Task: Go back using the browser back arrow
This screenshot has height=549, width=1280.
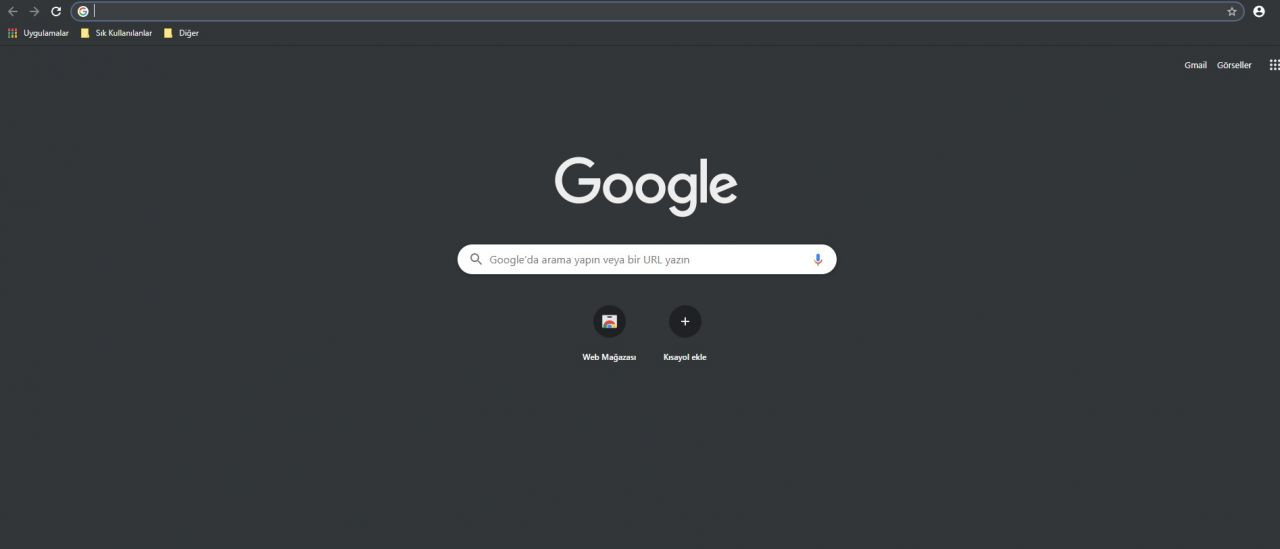Action: coord(13,11)
